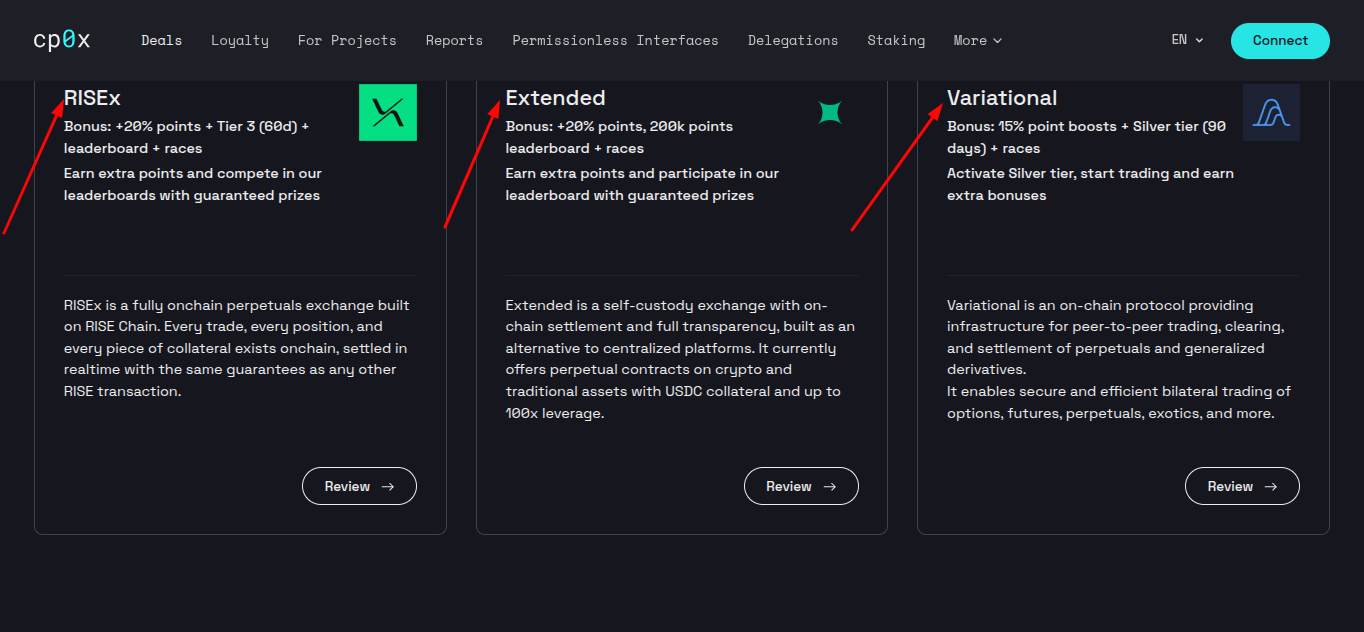Click the RISEx card title
The height and width of the screenshot is (632, 1364).
pos(92,98)
